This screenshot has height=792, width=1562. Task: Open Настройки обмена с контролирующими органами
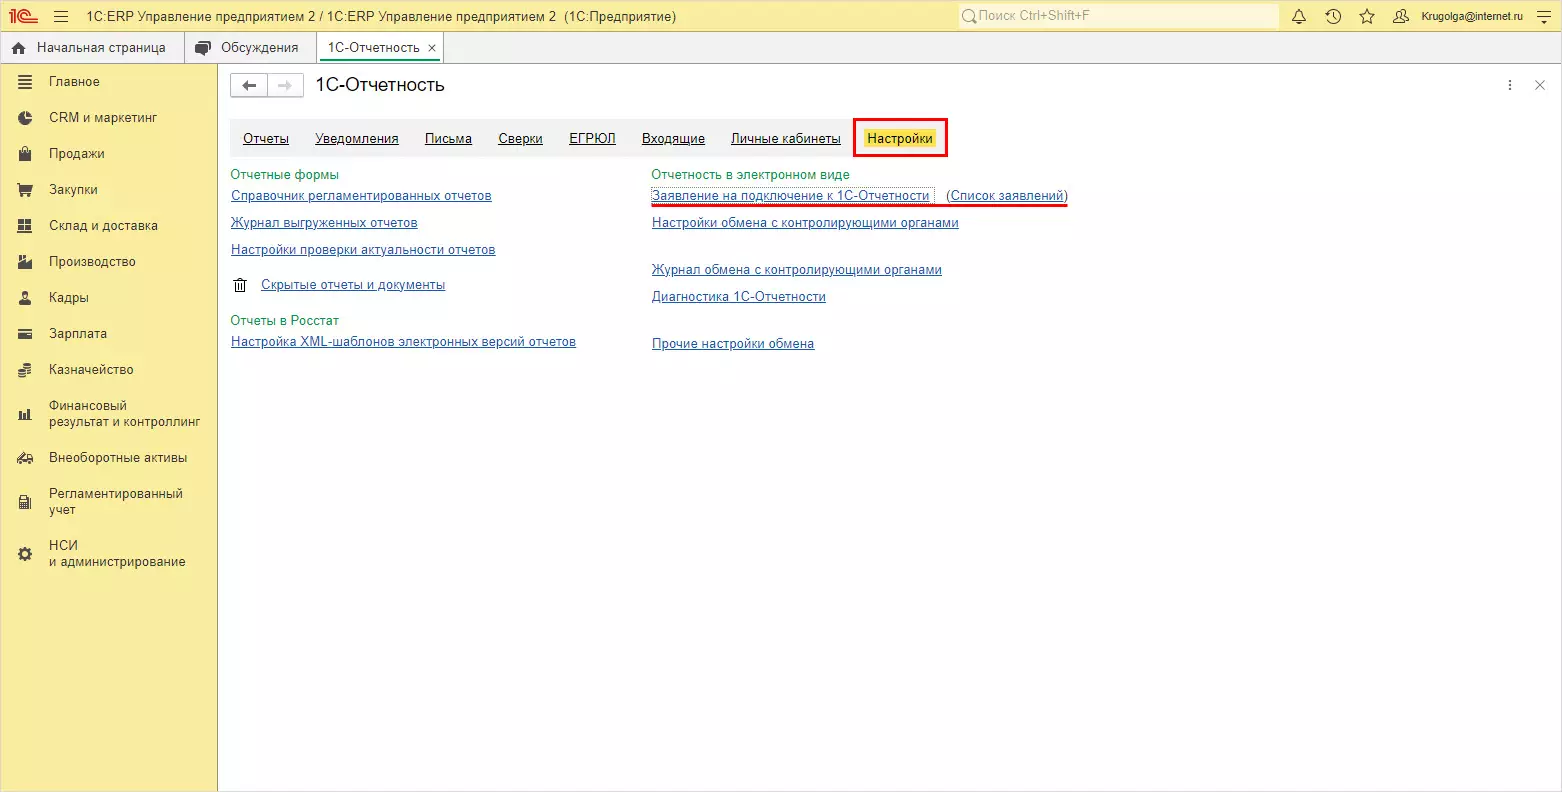coord(805,223)
